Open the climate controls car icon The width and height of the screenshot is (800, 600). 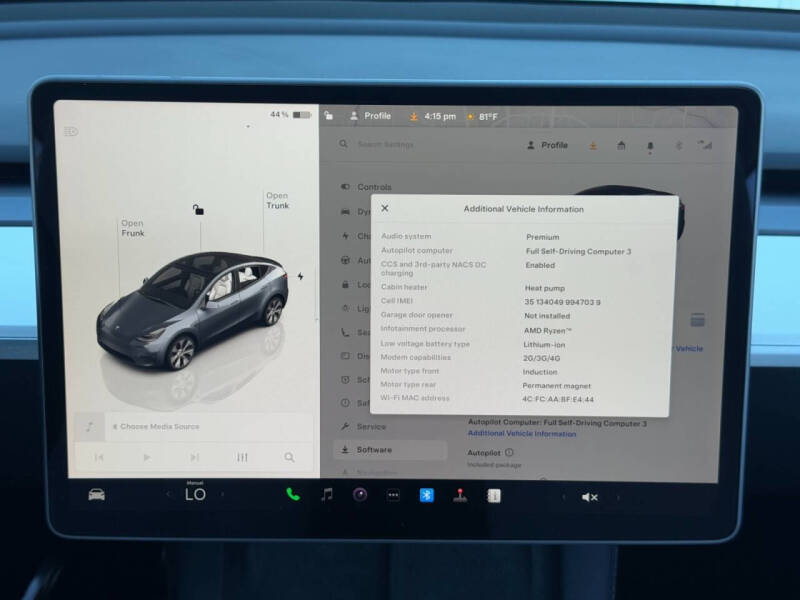95,495
